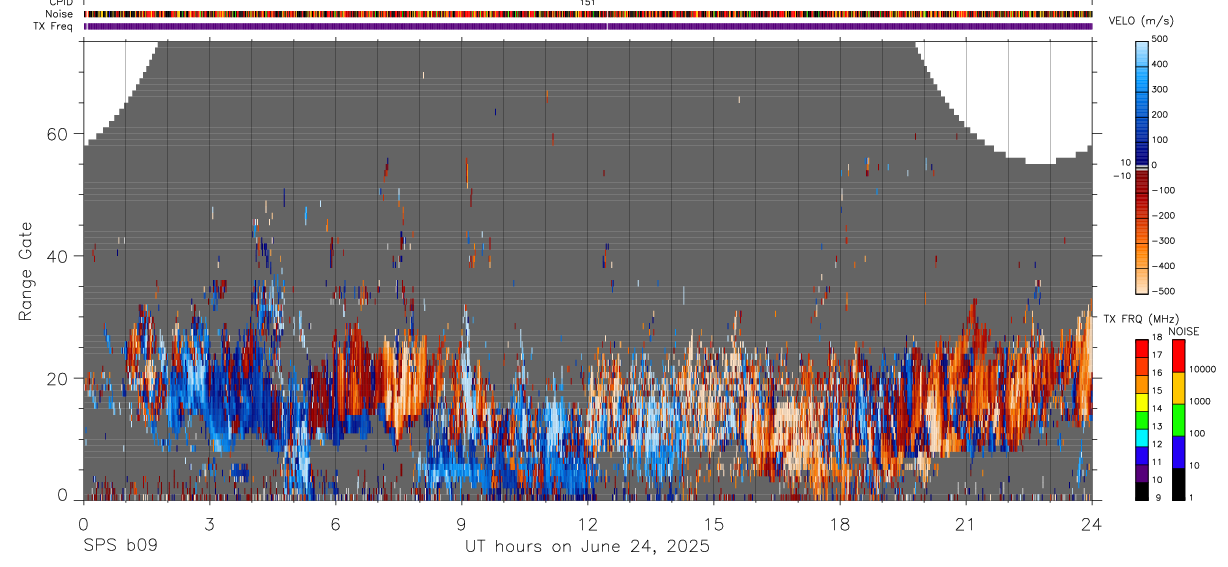Click the '500' velocity scale label

tap(1159, 39)
